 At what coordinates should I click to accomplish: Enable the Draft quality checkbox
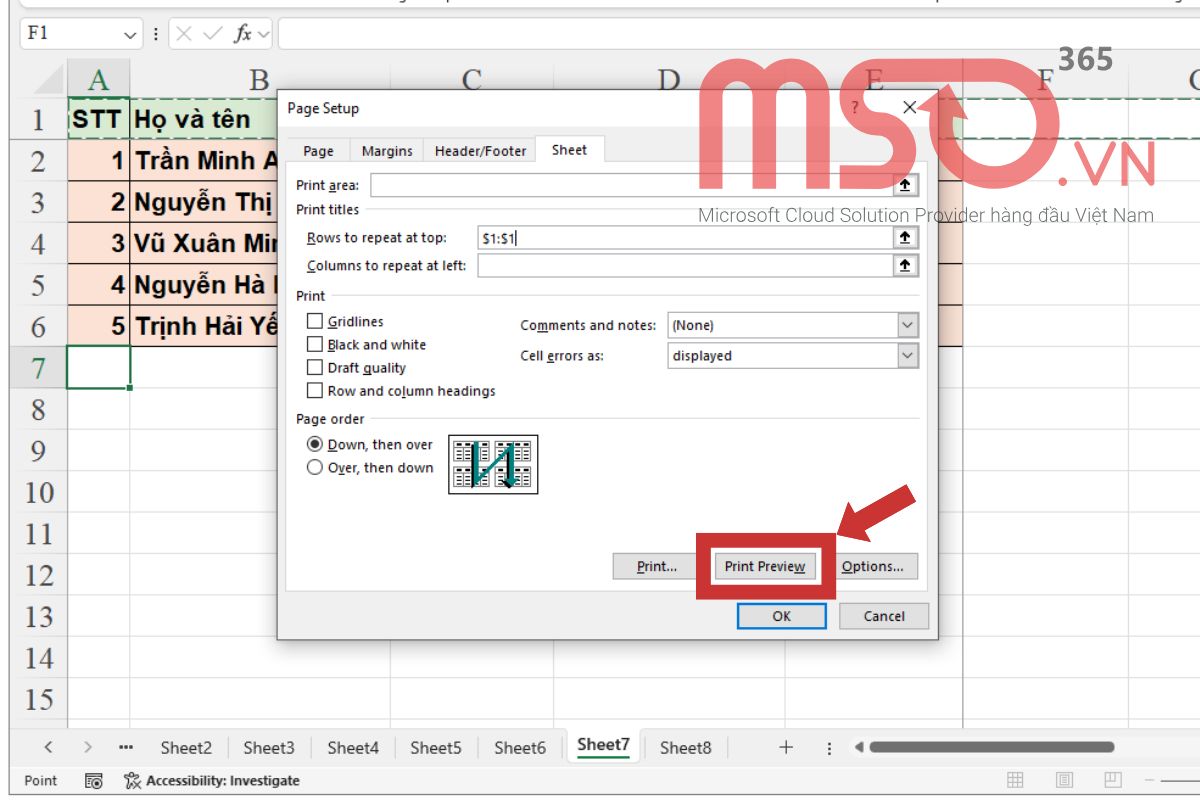tap(315, 367)
